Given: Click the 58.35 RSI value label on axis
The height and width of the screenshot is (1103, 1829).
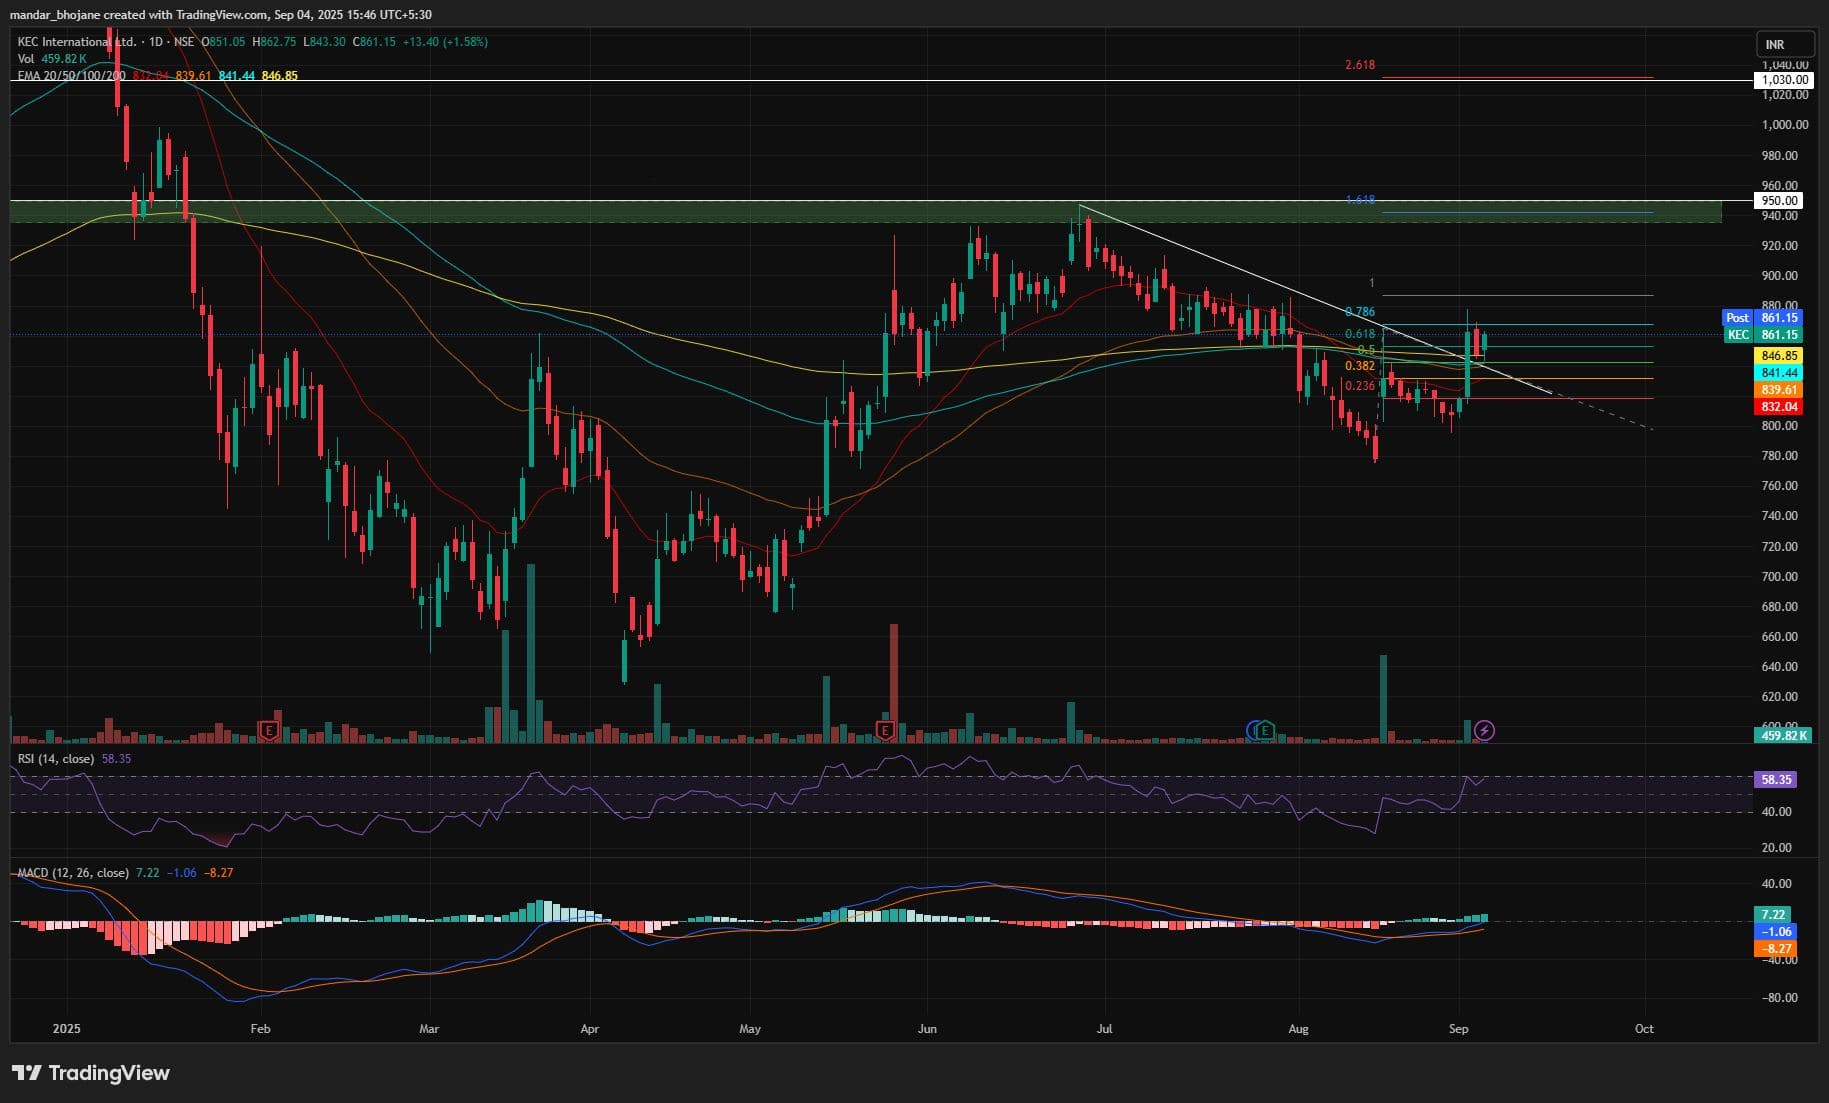Looking at the screenshot, I should 1776,779.
